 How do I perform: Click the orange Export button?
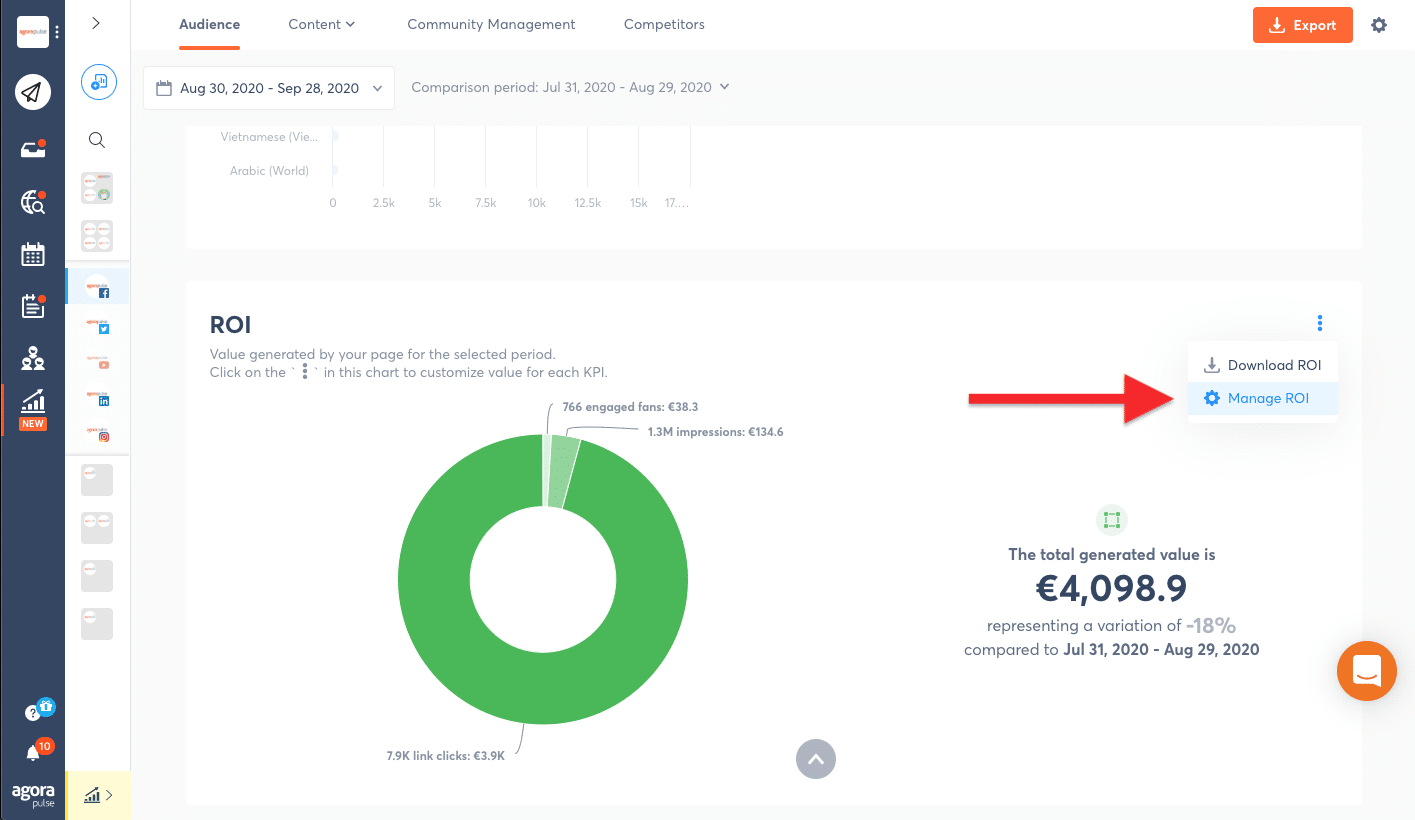pos(1302,25)
